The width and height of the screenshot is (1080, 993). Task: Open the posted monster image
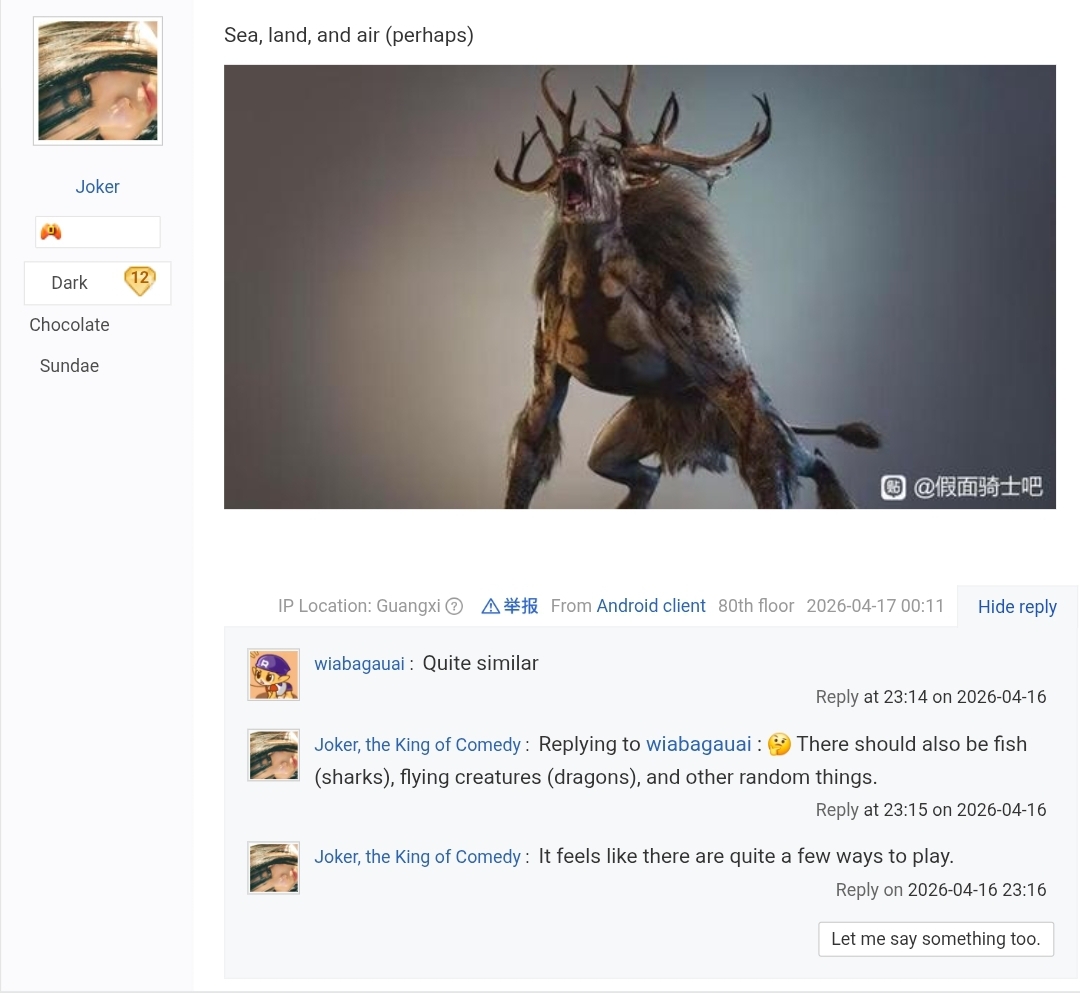coord(639,286)
